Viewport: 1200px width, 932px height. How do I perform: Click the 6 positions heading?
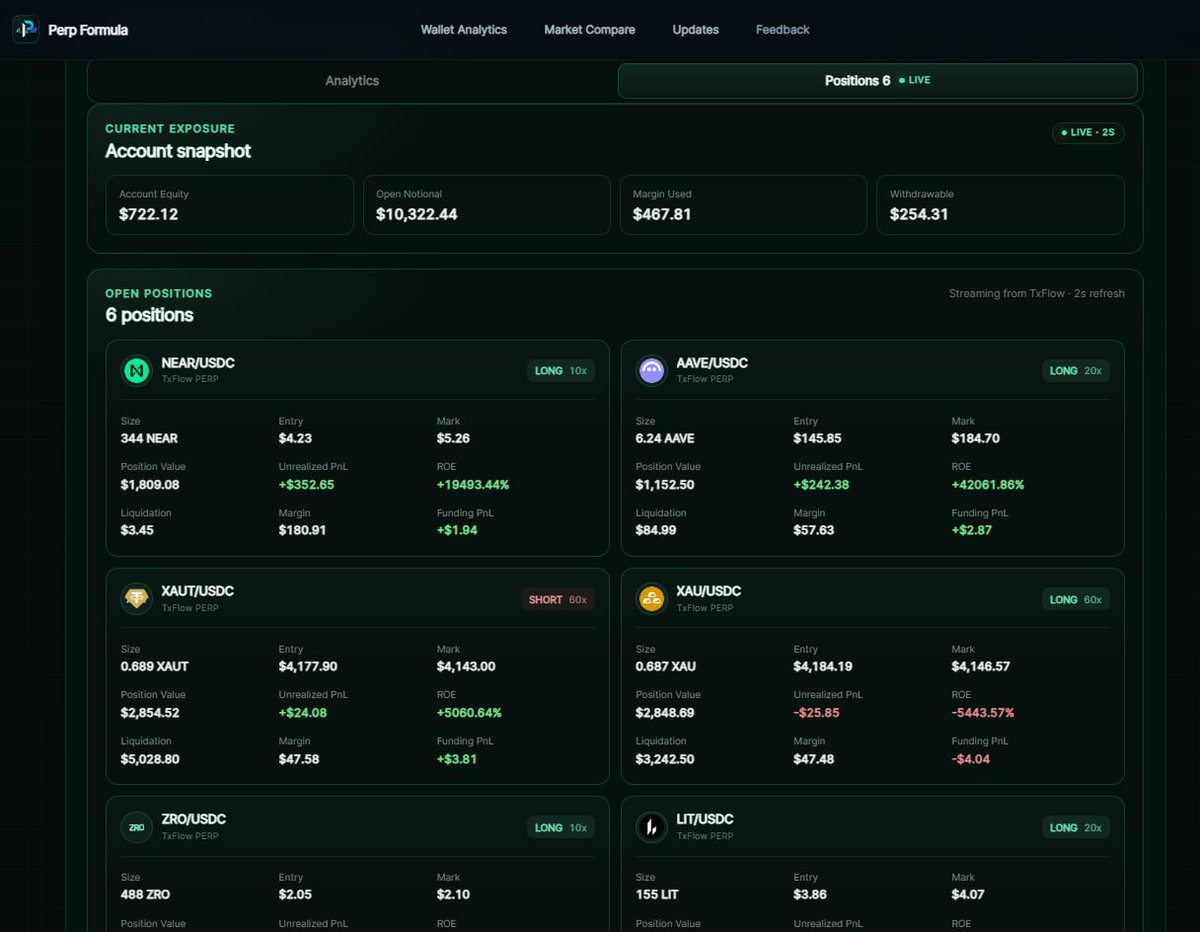click(x=149, y=315)
